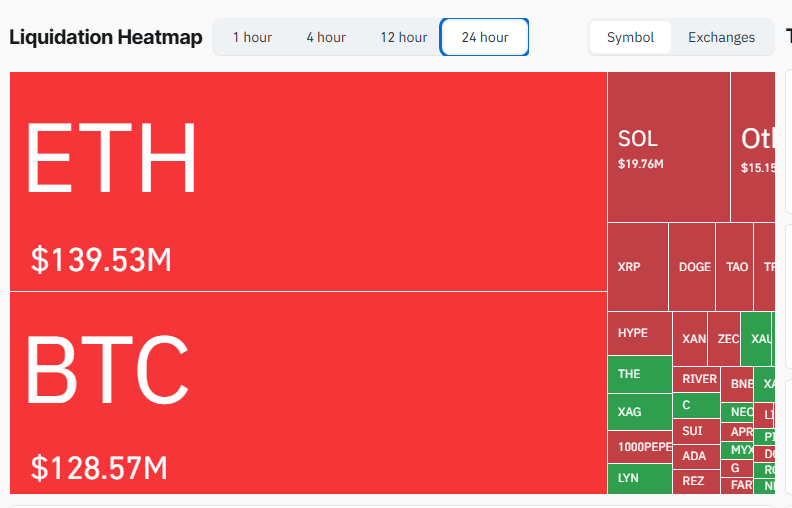
Task: Open the SOL $19.76M tile
Action: (668, 147)
